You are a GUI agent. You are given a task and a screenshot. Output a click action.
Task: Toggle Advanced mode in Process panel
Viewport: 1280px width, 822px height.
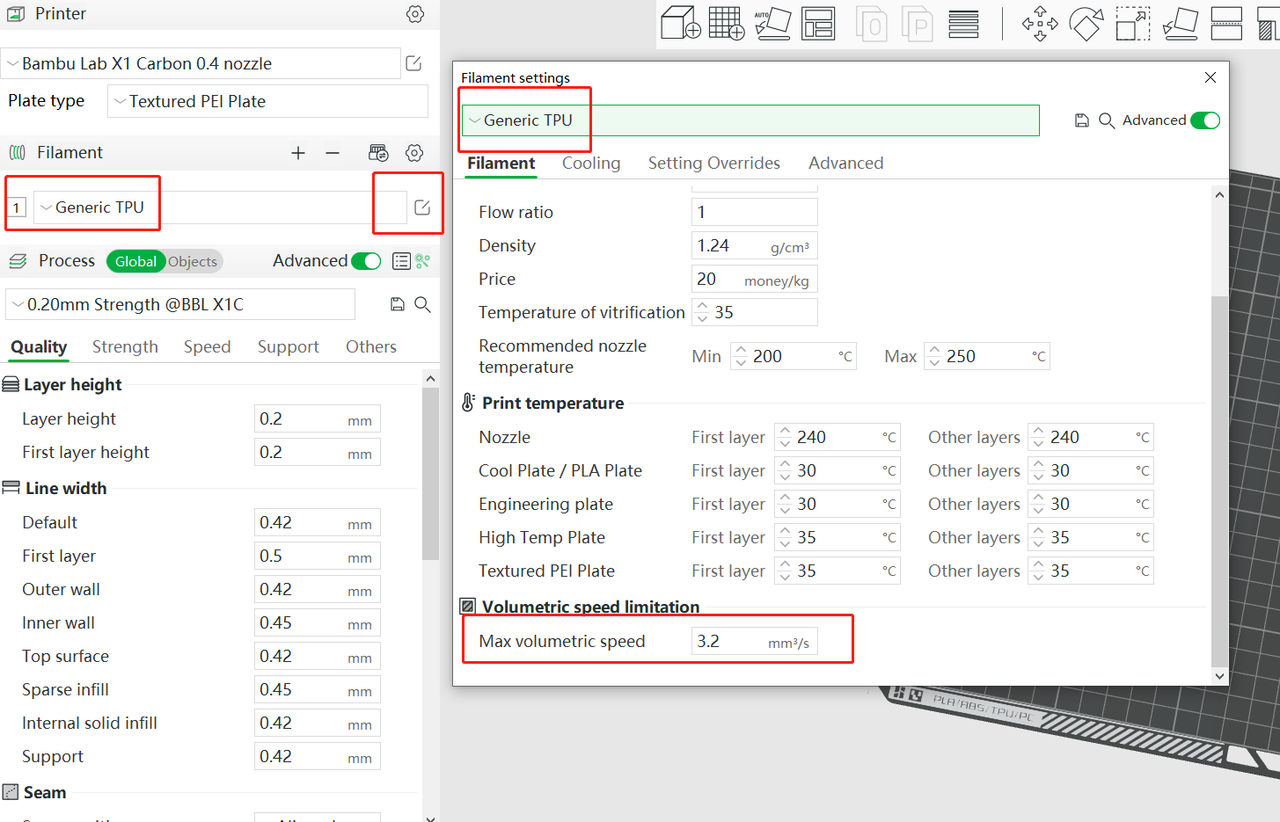366,261
